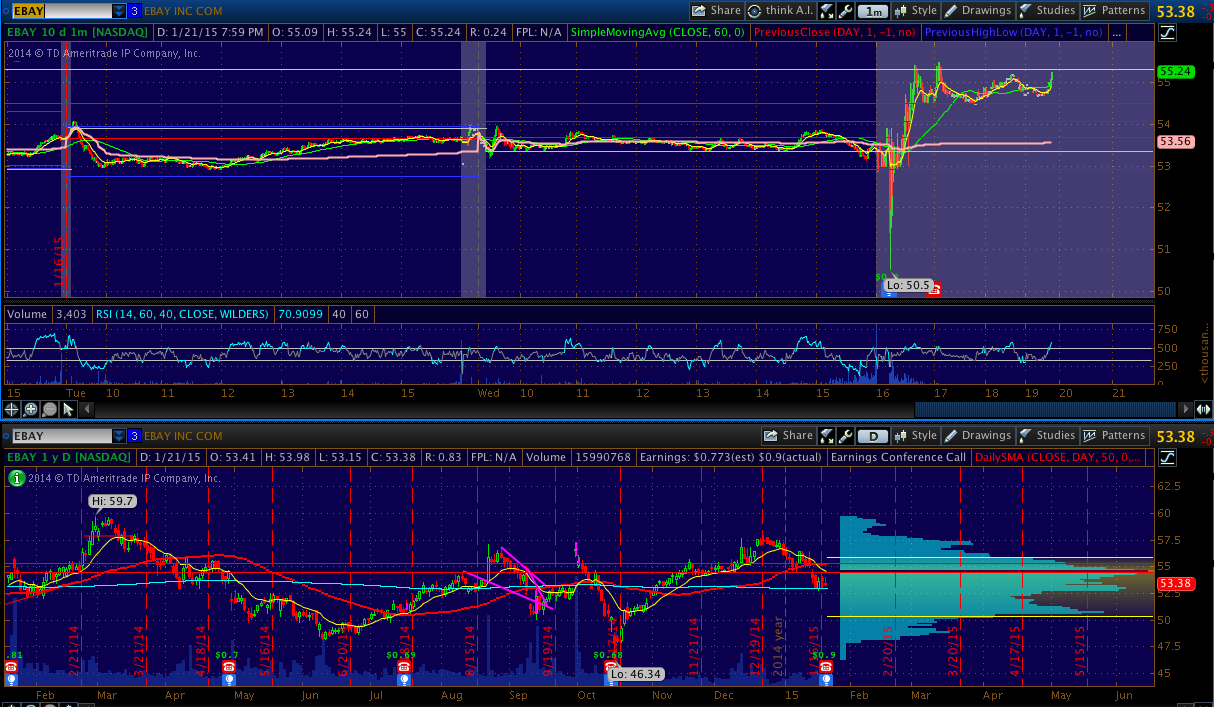The height and width of the screenshot is (707, 1214).
Task: Toggle the lower chart price axis scale icon
Action: pos(1169,457)
